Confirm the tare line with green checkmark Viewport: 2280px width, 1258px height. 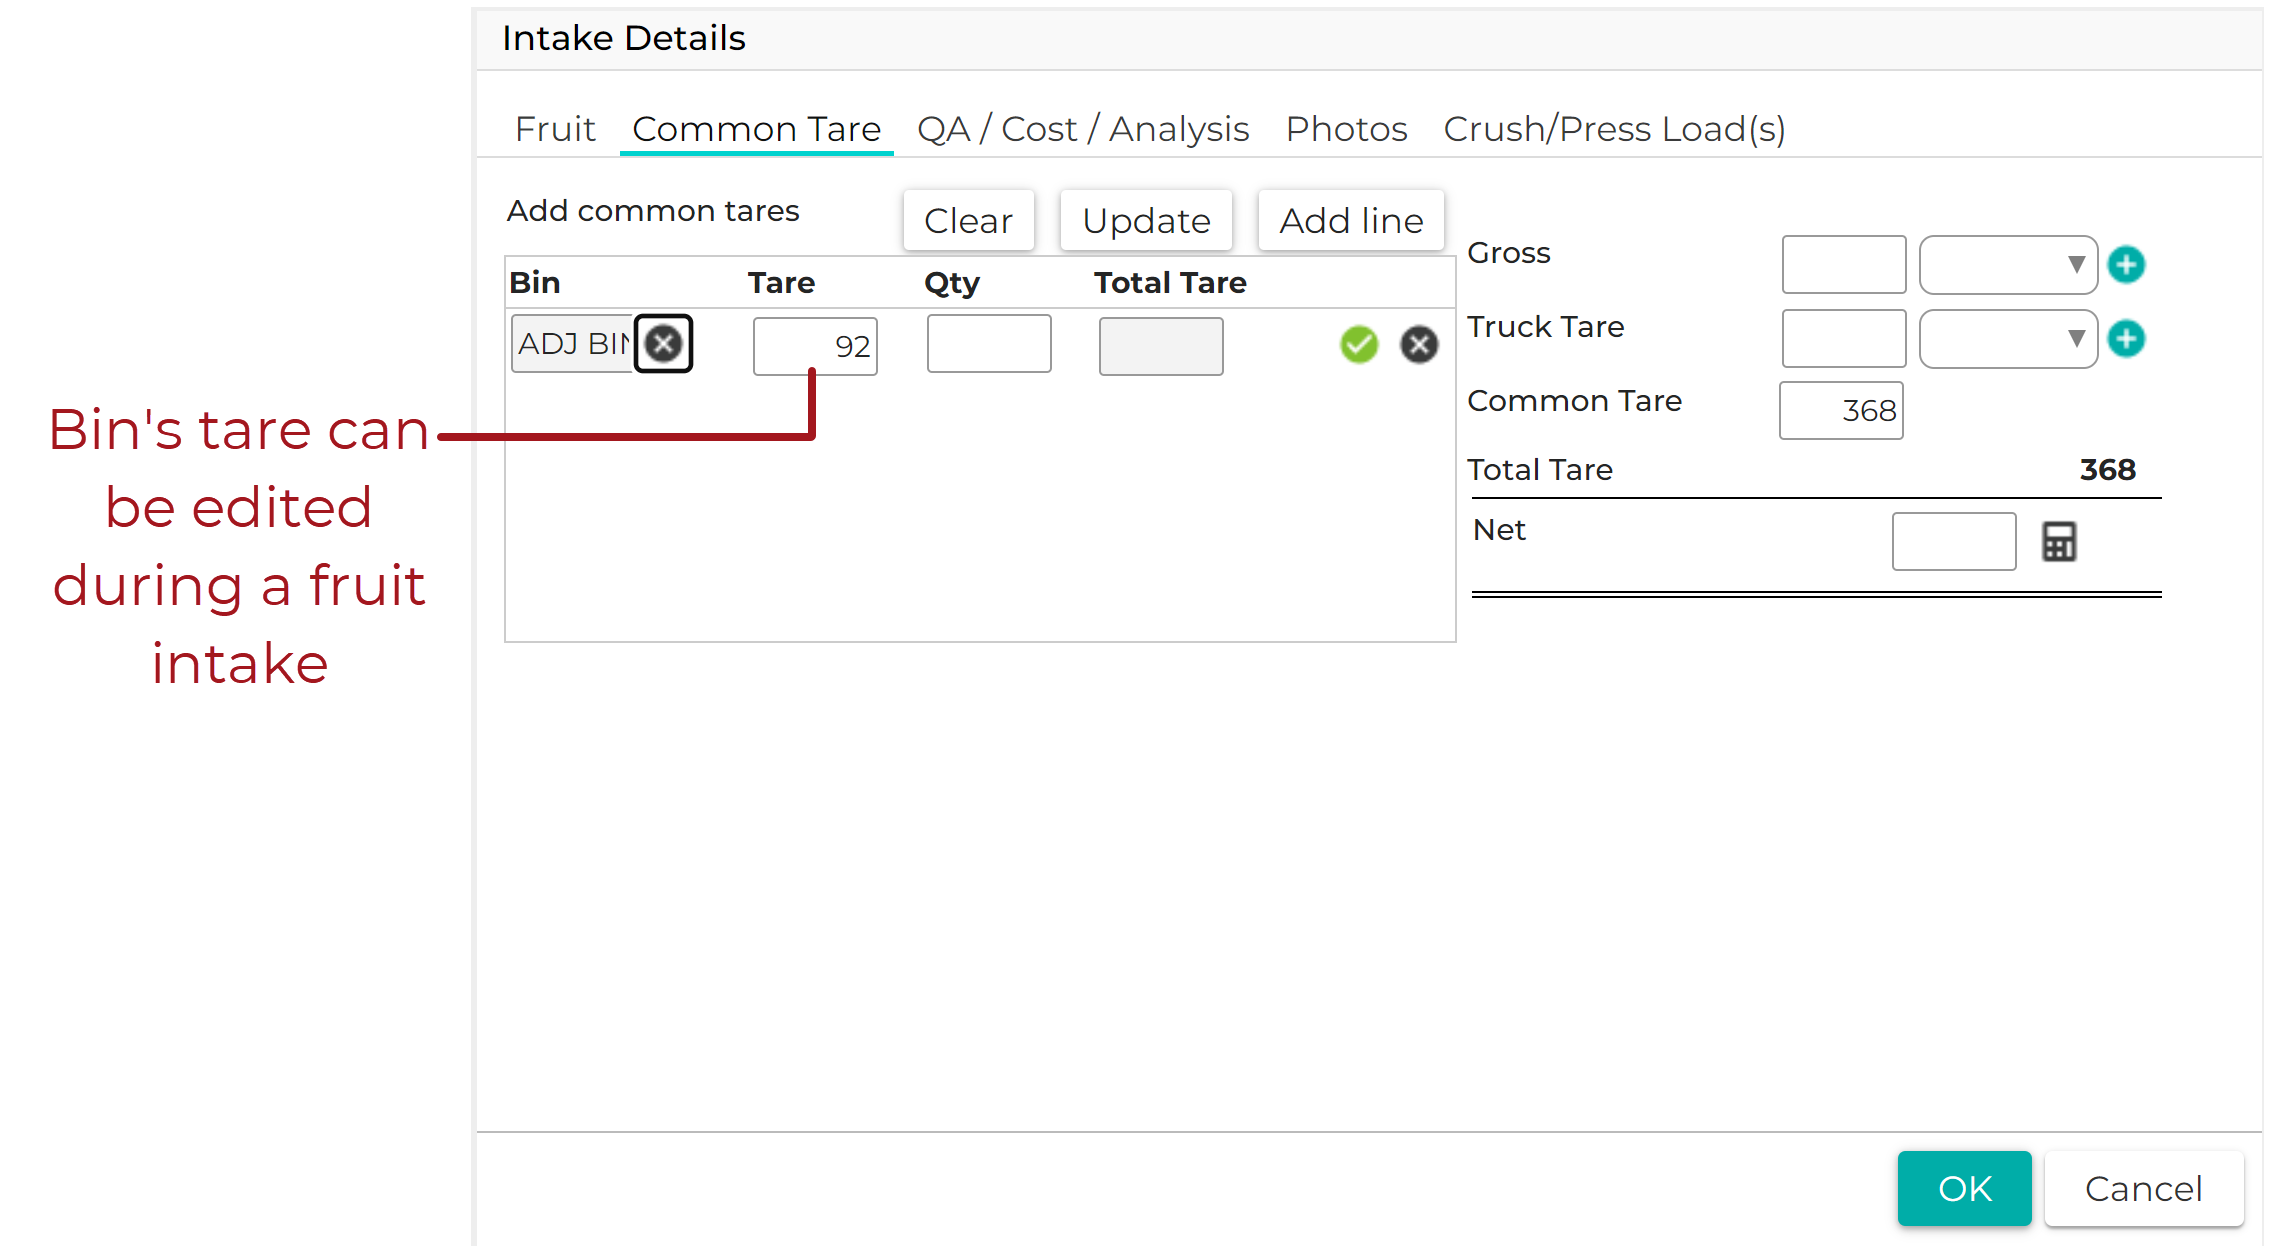pos(1359,345)
